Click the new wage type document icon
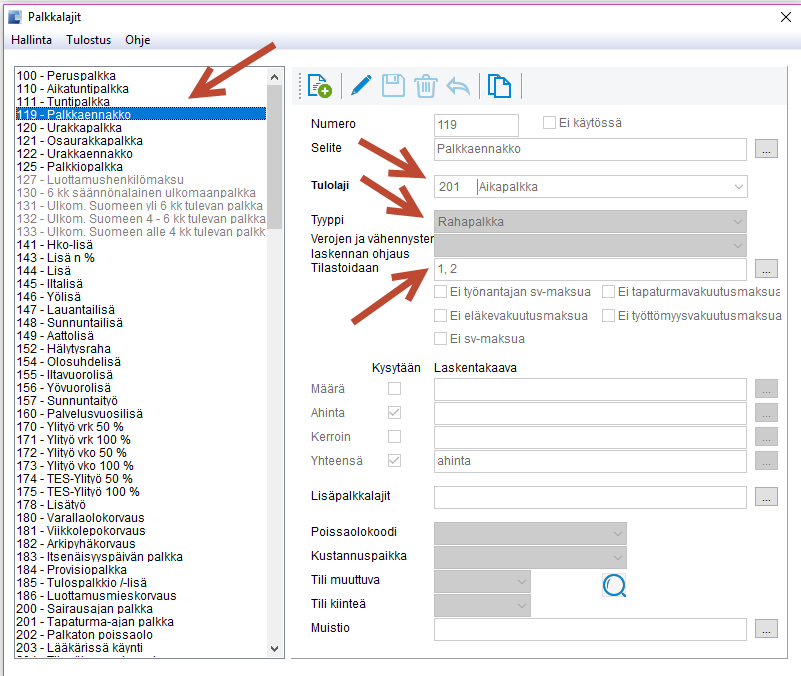This screenshot has width=801, height=676. (319, 86)
